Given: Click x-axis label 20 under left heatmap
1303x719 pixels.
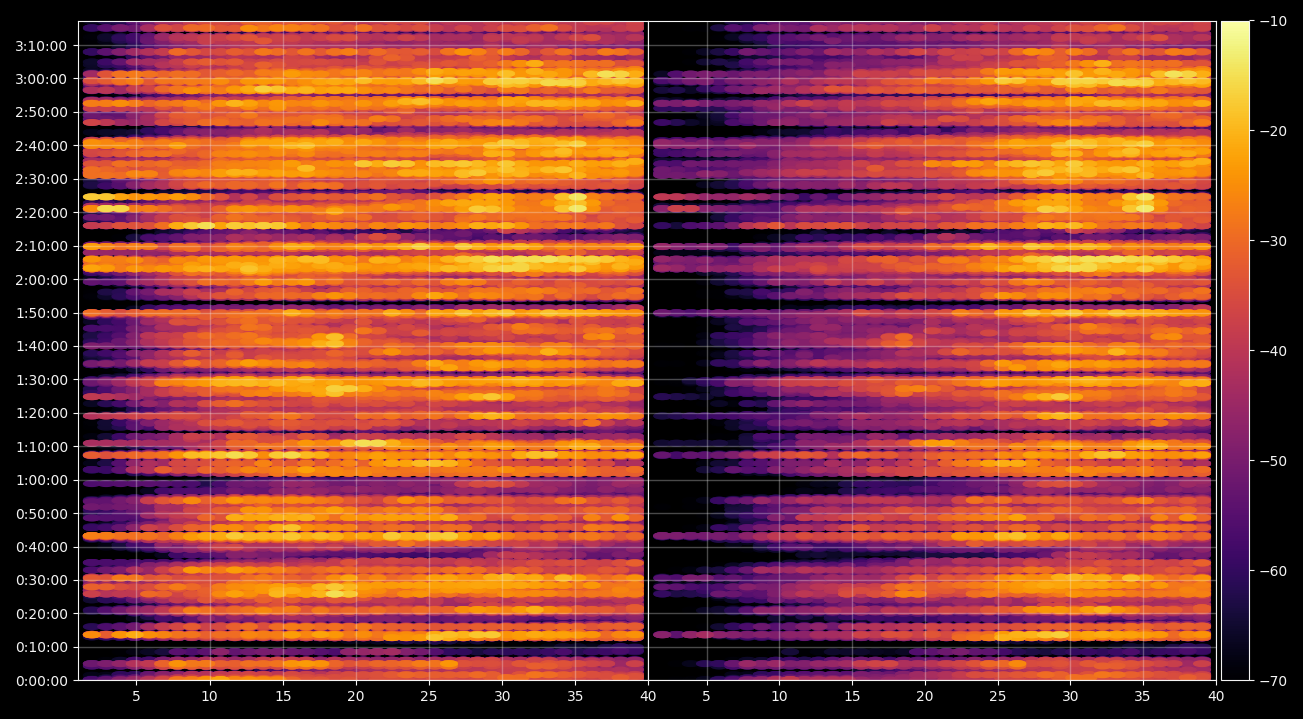Looking at the screenshot, I should pyautogui.click(x=356, y=696).
